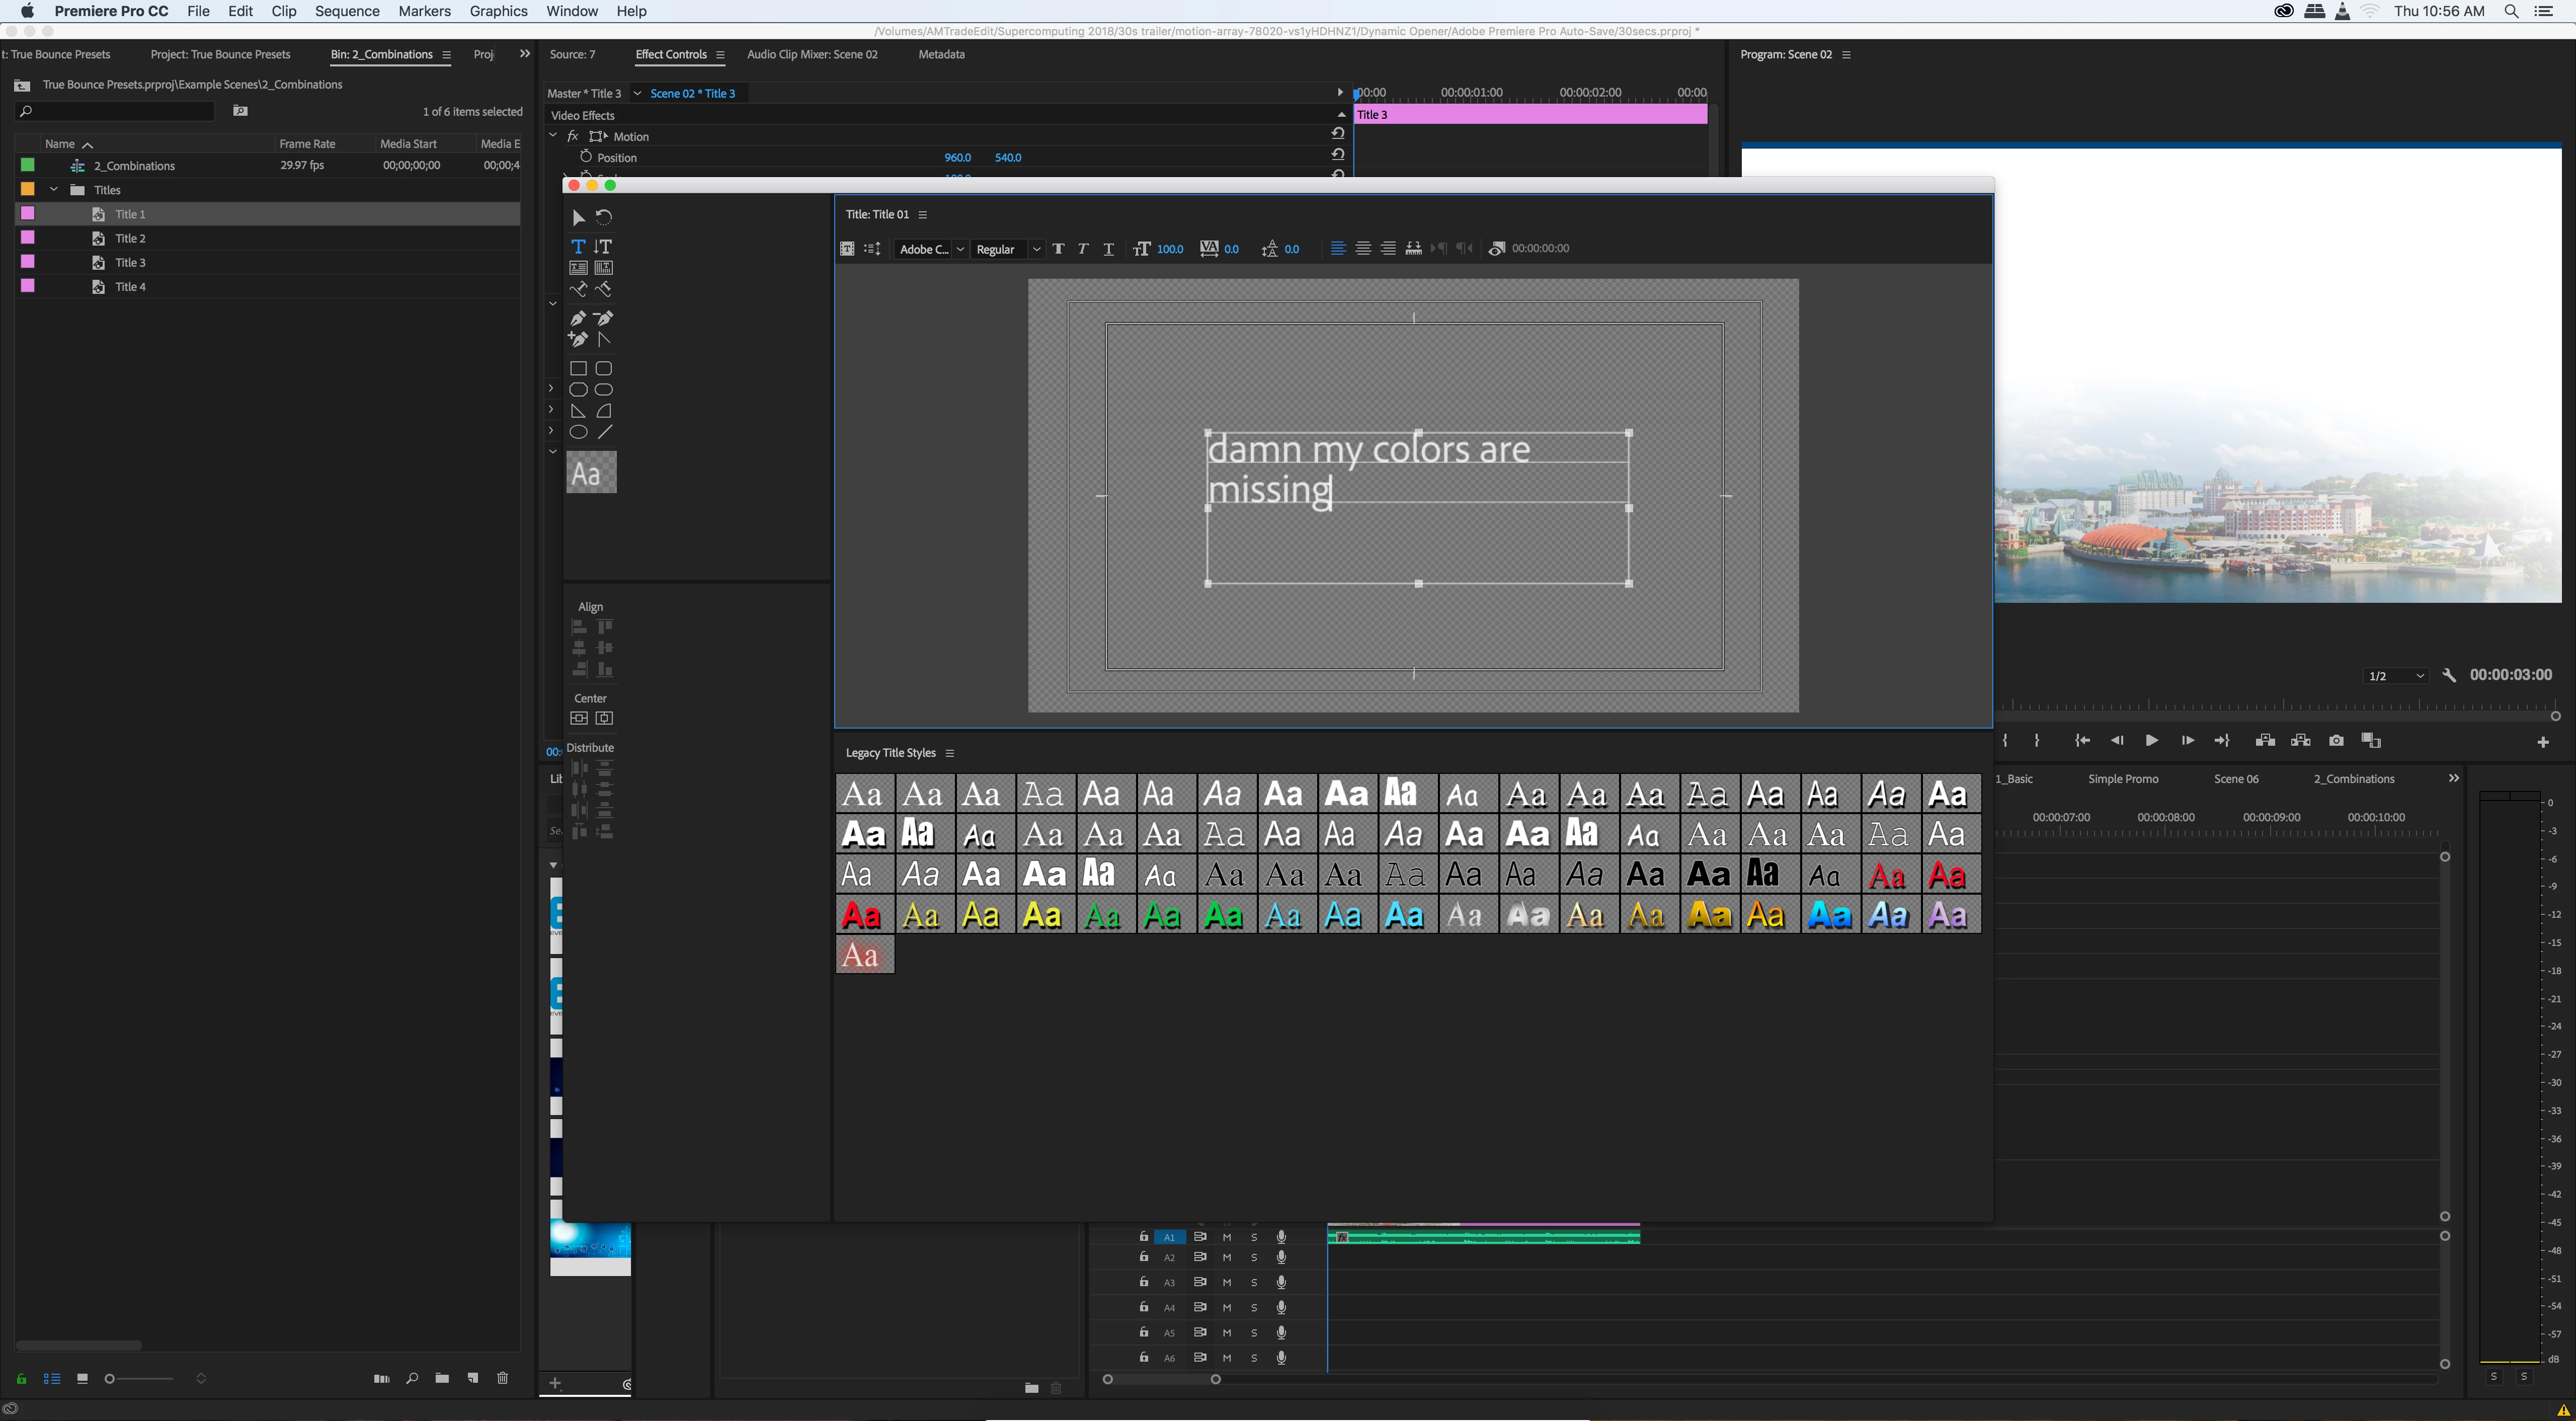This screenshot has height=1421, width=2576.
Task: Collapse the Titles bin folder
Action: coord(54,190)
